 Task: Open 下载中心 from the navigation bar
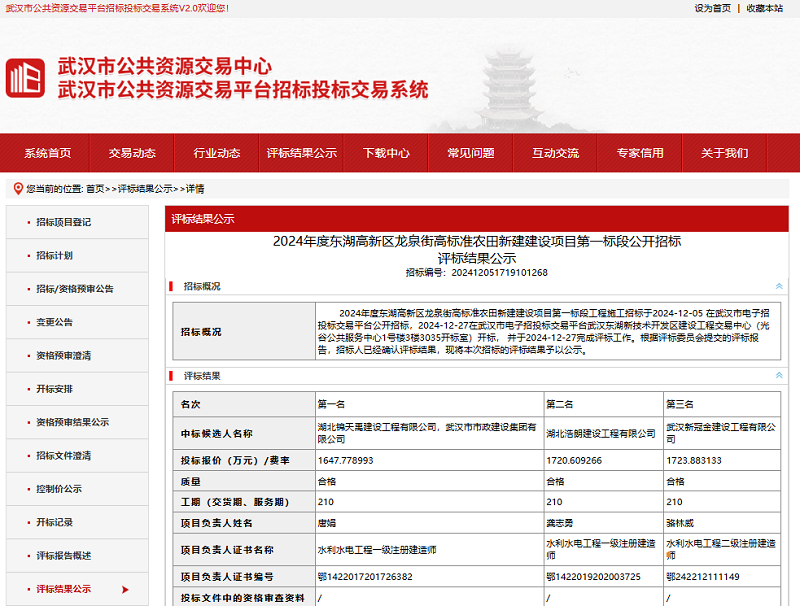386,153
